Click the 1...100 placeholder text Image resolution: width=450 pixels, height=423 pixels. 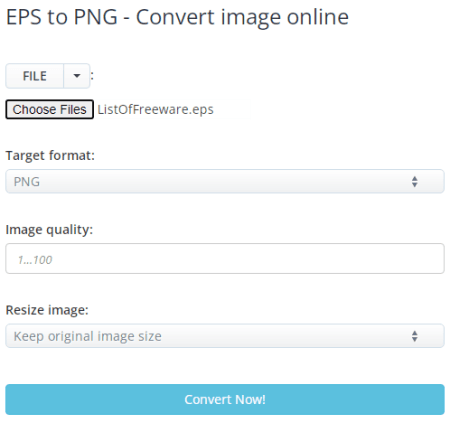click(35, 260)
